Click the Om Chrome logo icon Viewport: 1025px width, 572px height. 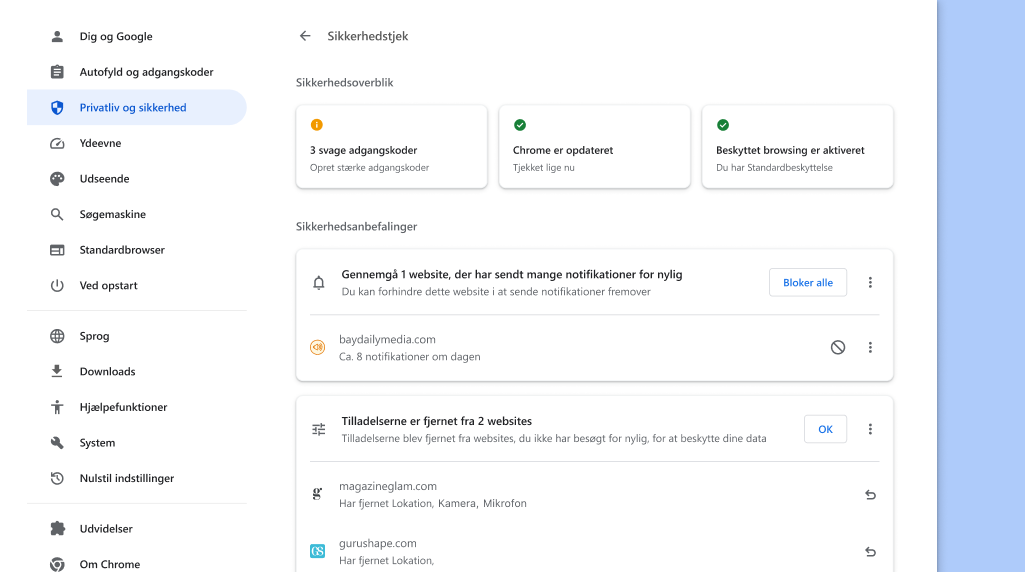coord(58,564)
